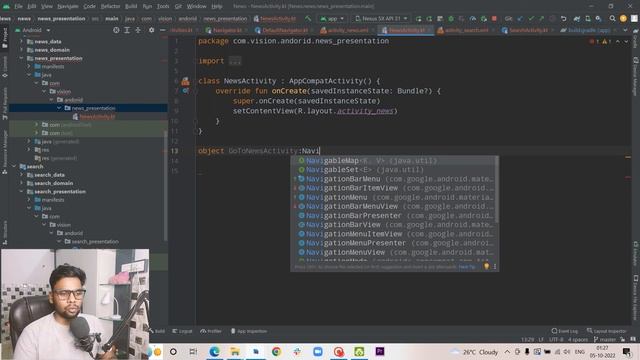Open the Event Log

tap(564, 331)
